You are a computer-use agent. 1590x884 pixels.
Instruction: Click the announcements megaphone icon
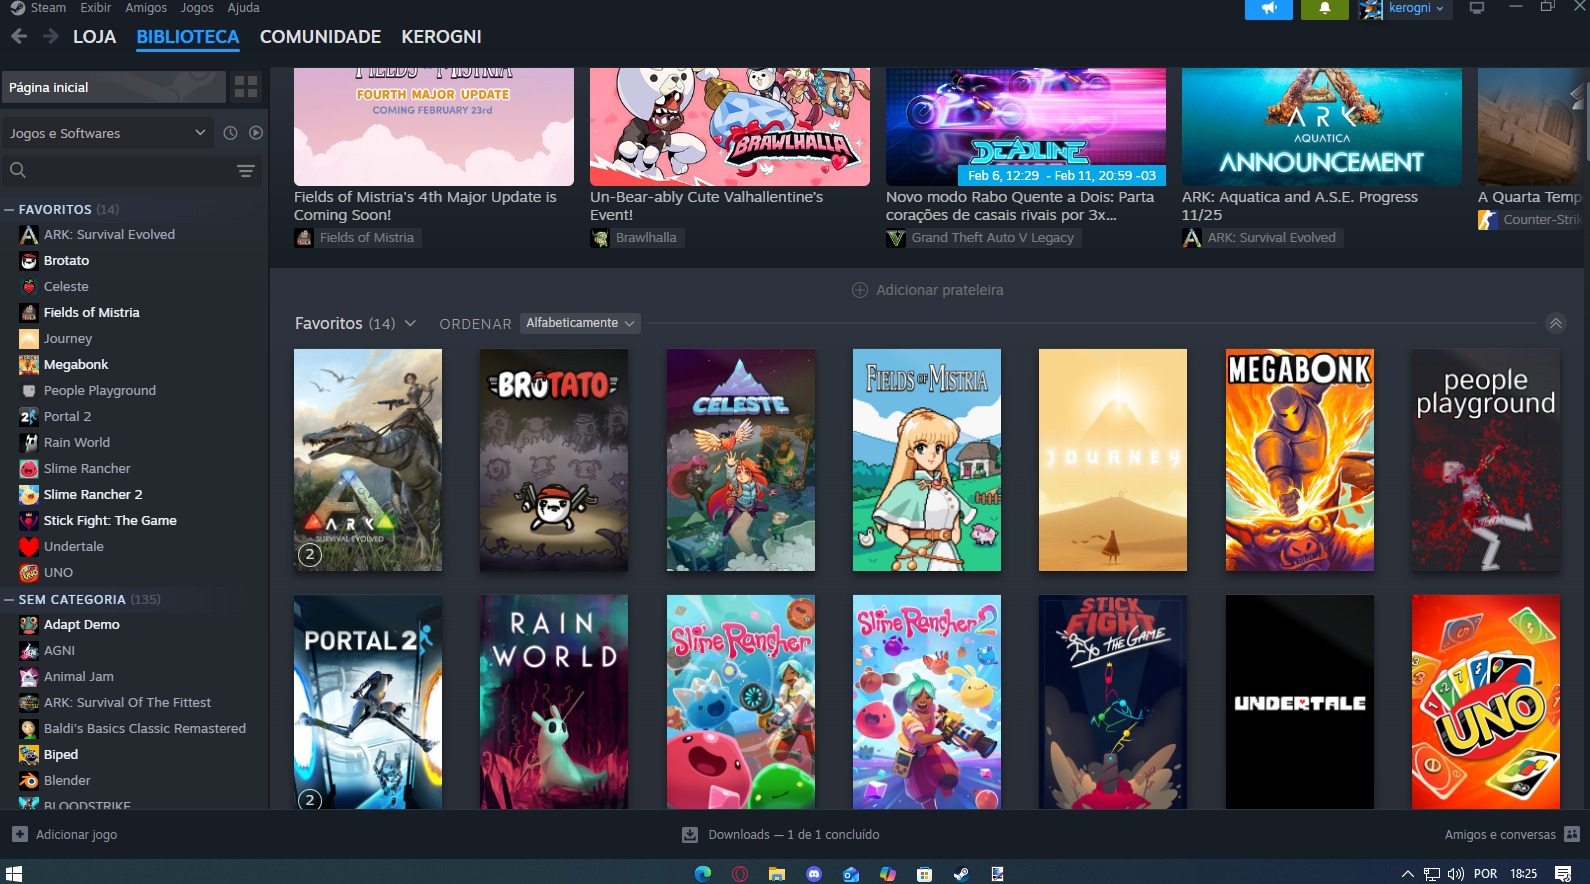coord(1268,9)
